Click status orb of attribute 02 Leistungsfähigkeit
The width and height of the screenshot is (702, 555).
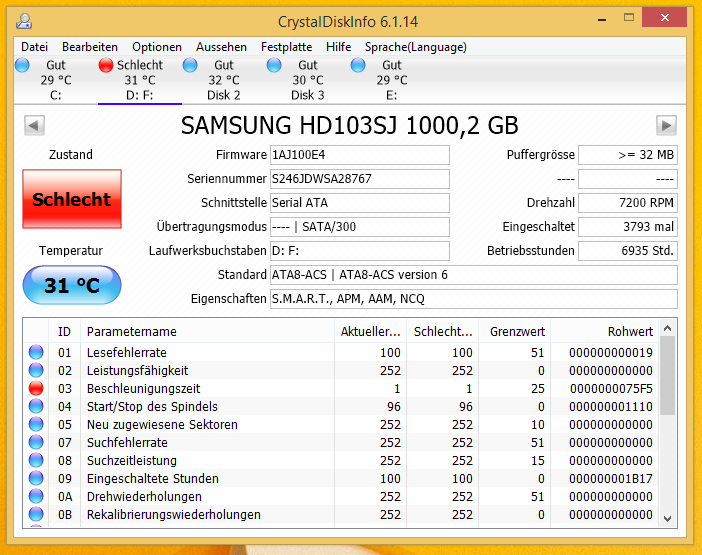click(36, 370)
